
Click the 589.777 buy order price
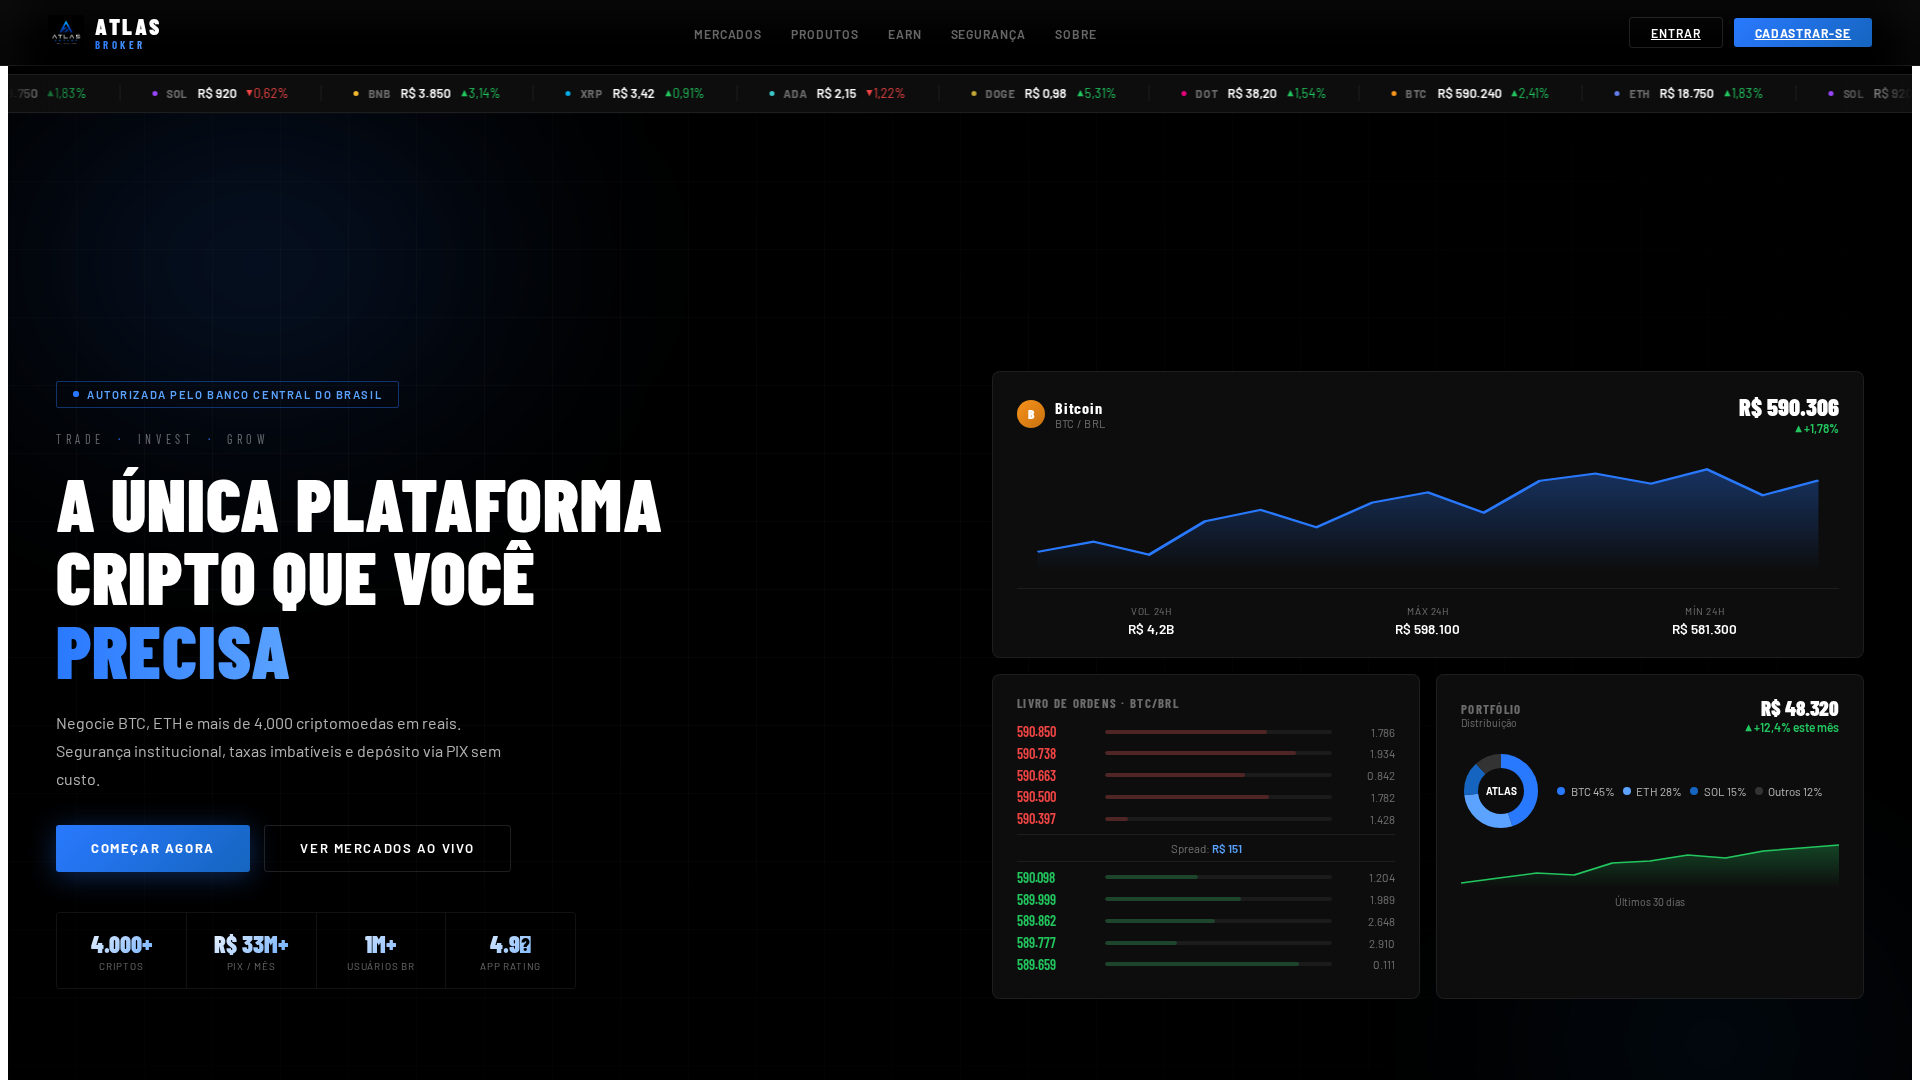coord(1036,943)
